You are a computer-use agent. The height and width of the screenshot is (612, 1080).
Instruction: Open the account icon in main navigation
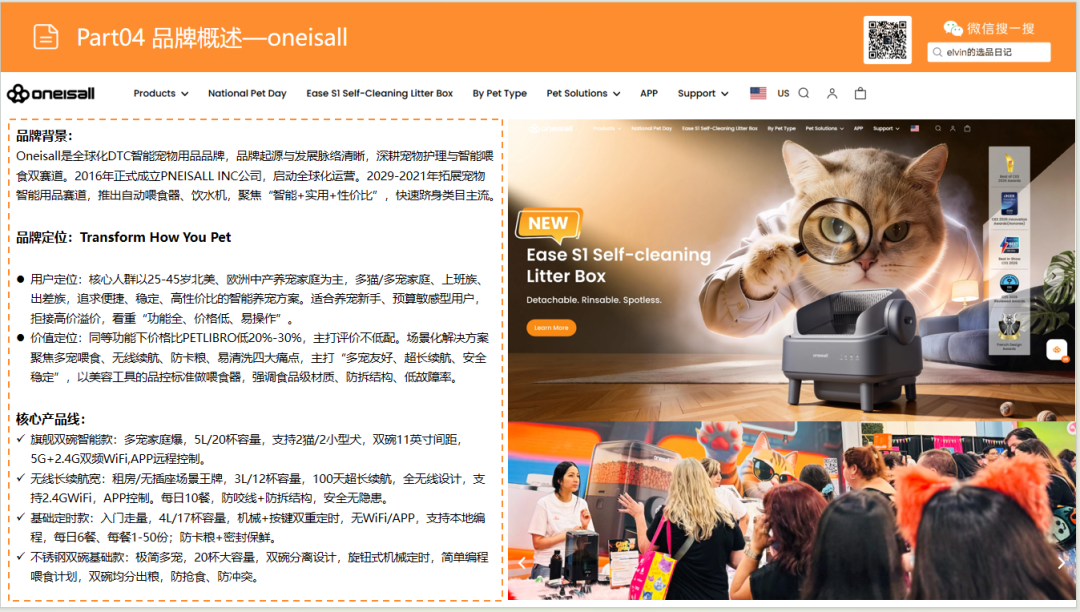pos(832,94)
